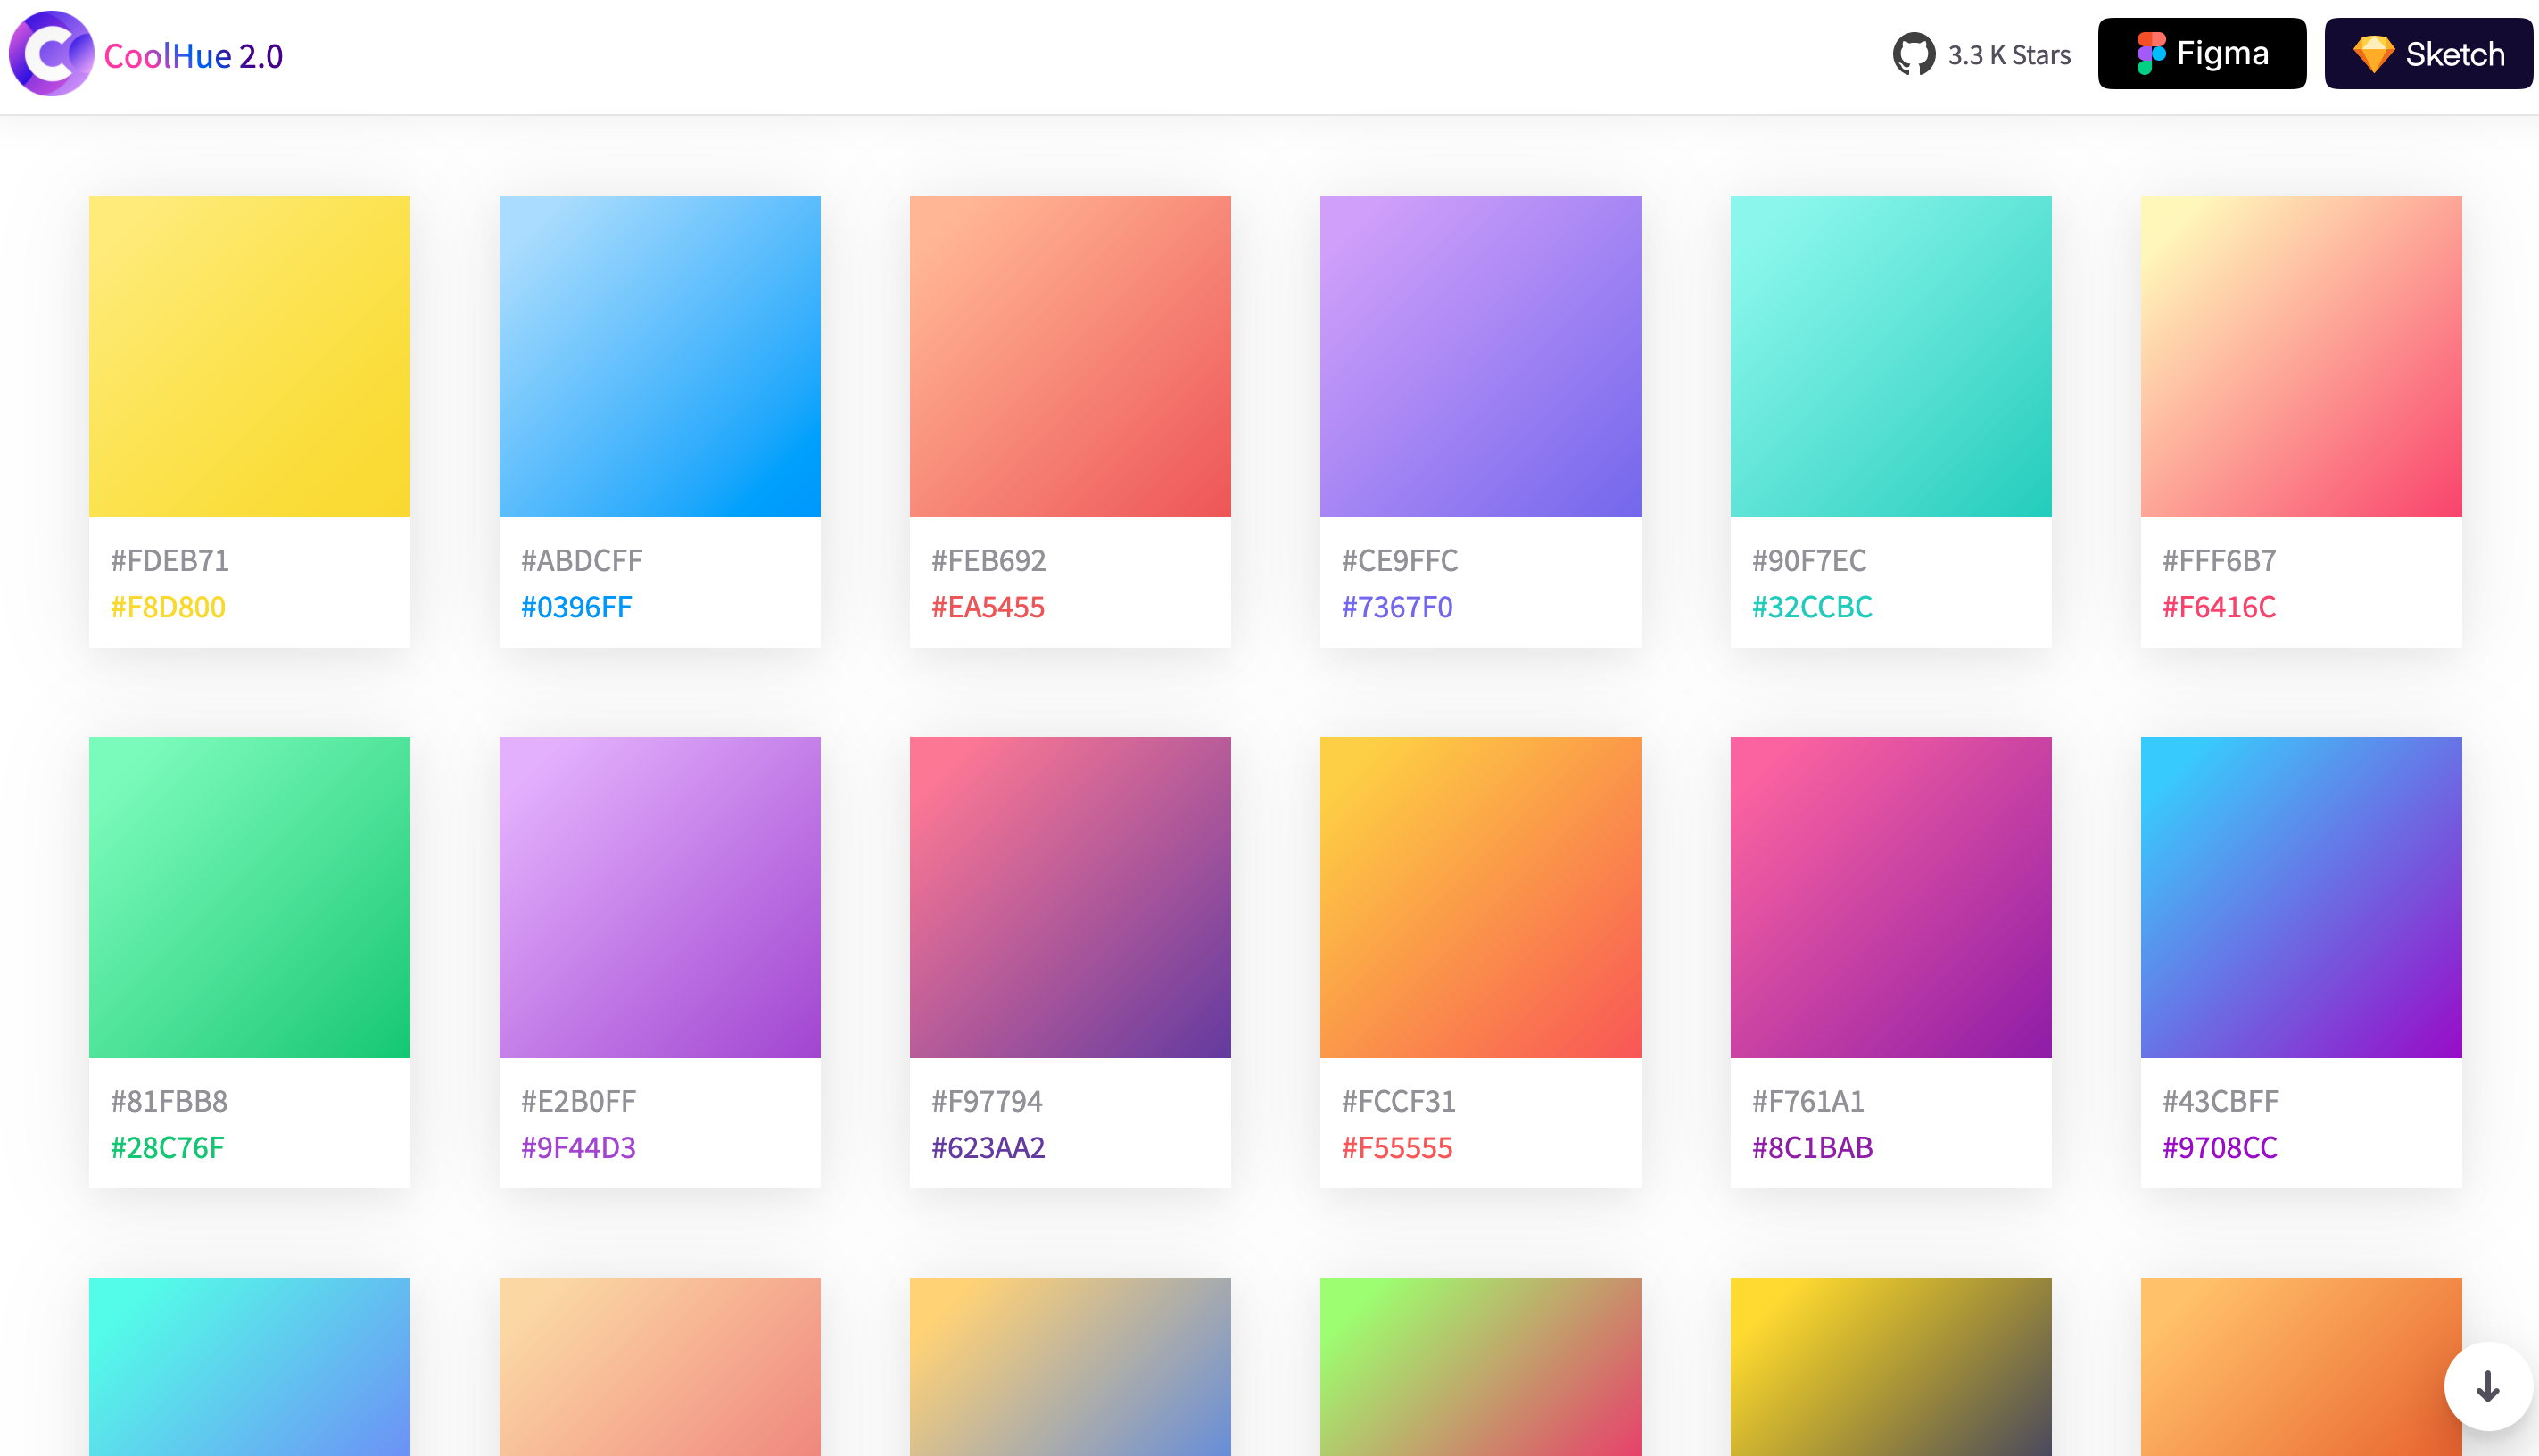The width and height of the screenshot is (2539, 1456).
Task: Click the Sketch diamond icon
Action: tap(2373, 54)
